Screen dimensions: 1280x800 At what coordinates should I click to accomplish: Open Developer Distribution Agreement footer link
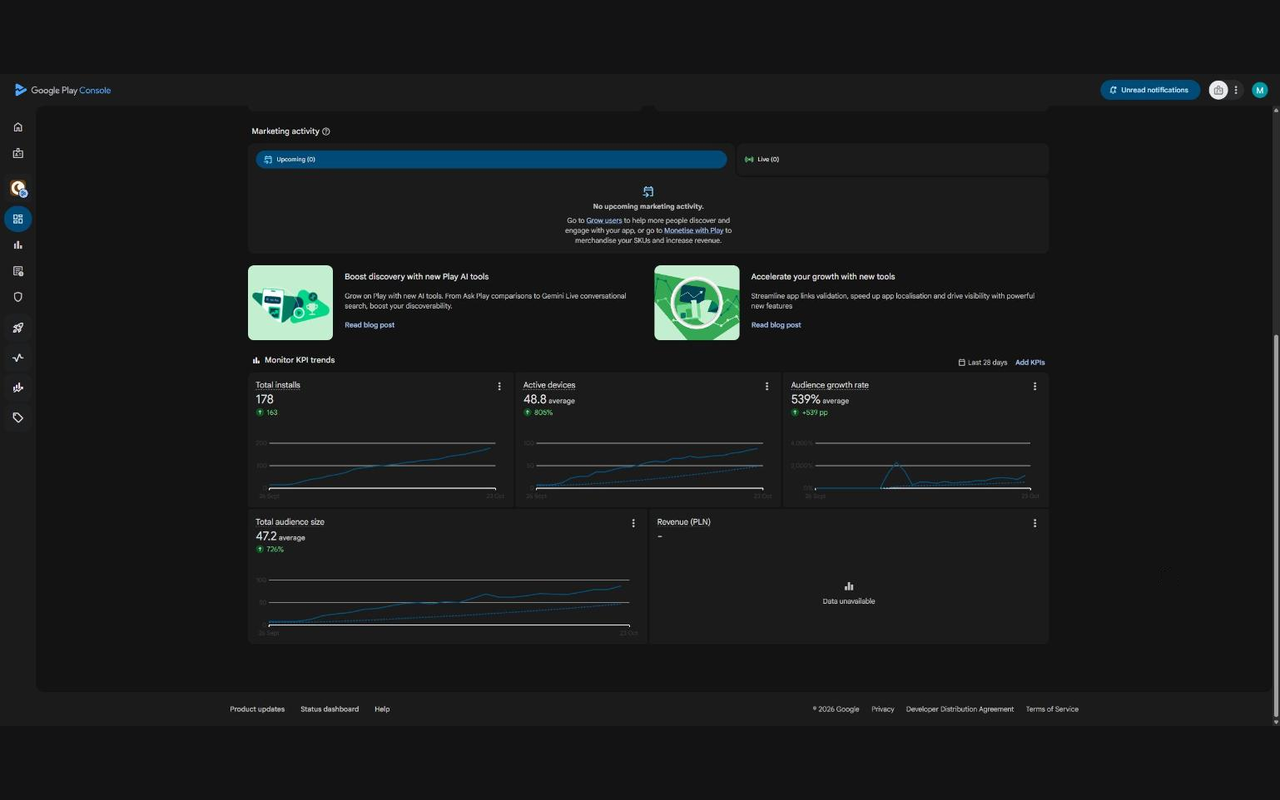[960, 709]
